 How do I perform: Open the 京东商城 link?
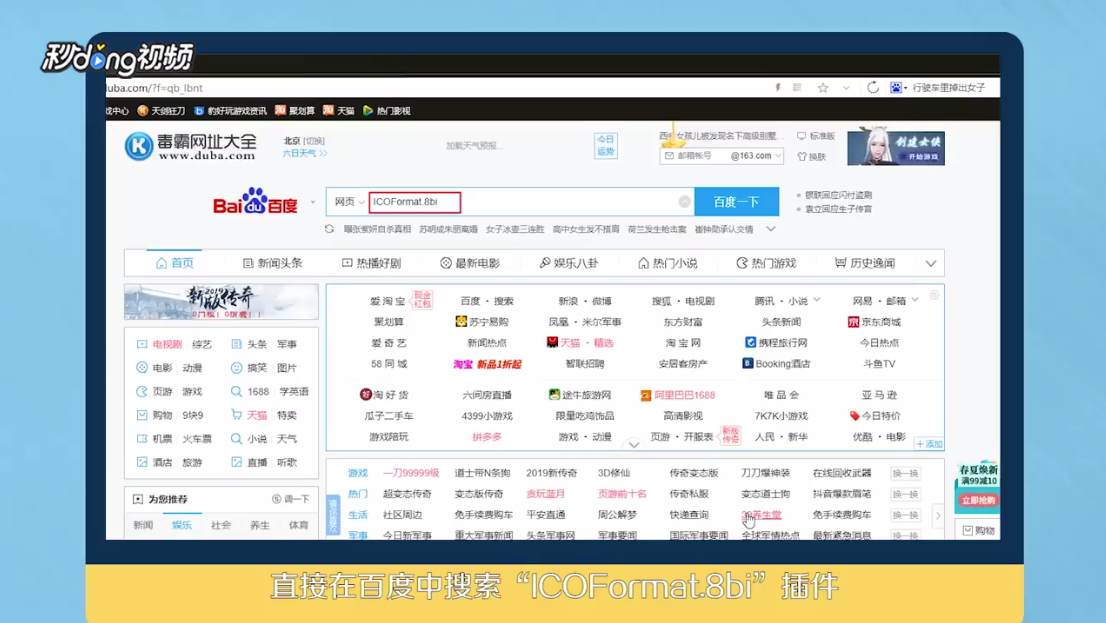coord(875,322)
